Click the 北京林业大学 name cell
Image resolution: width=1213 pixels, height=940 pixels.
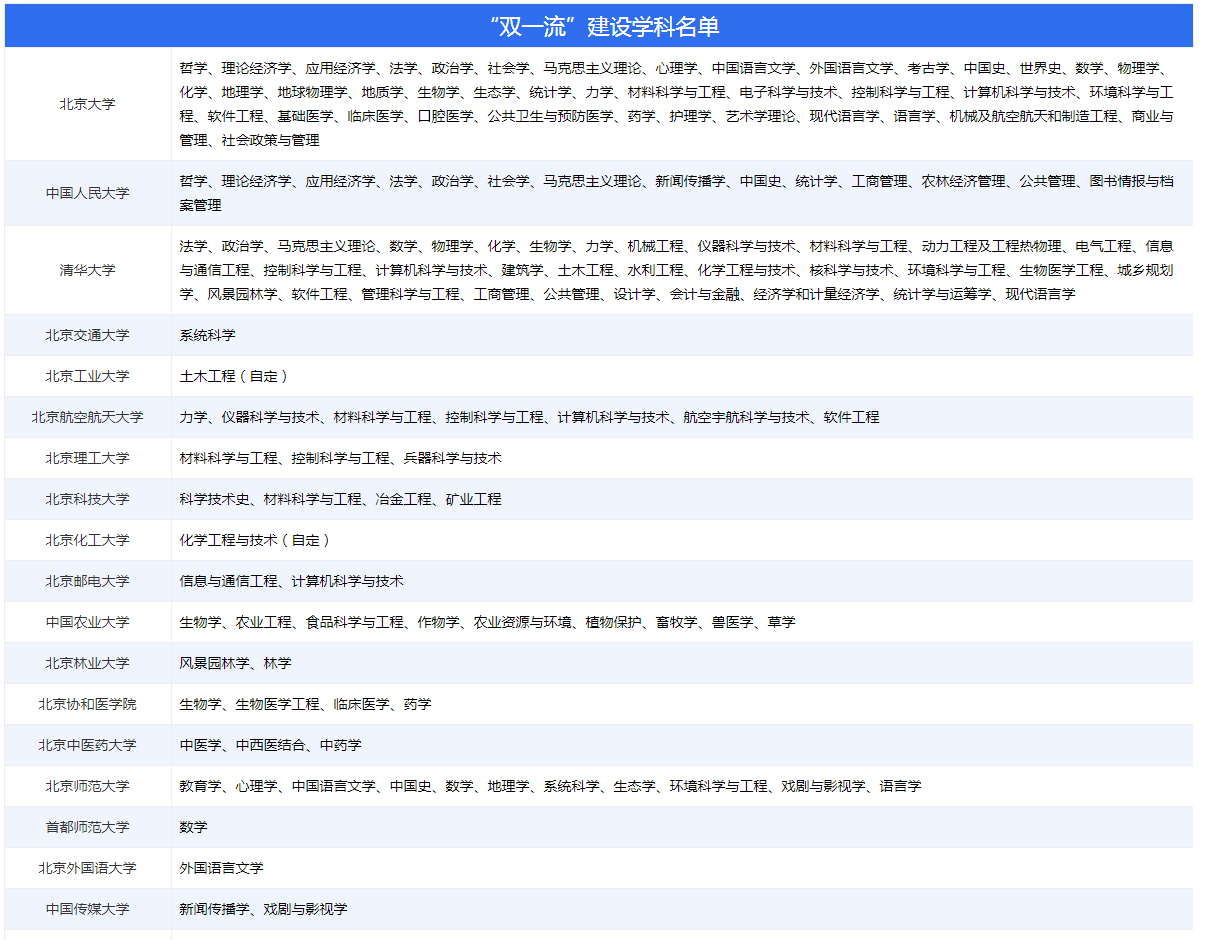coord(87,663)
